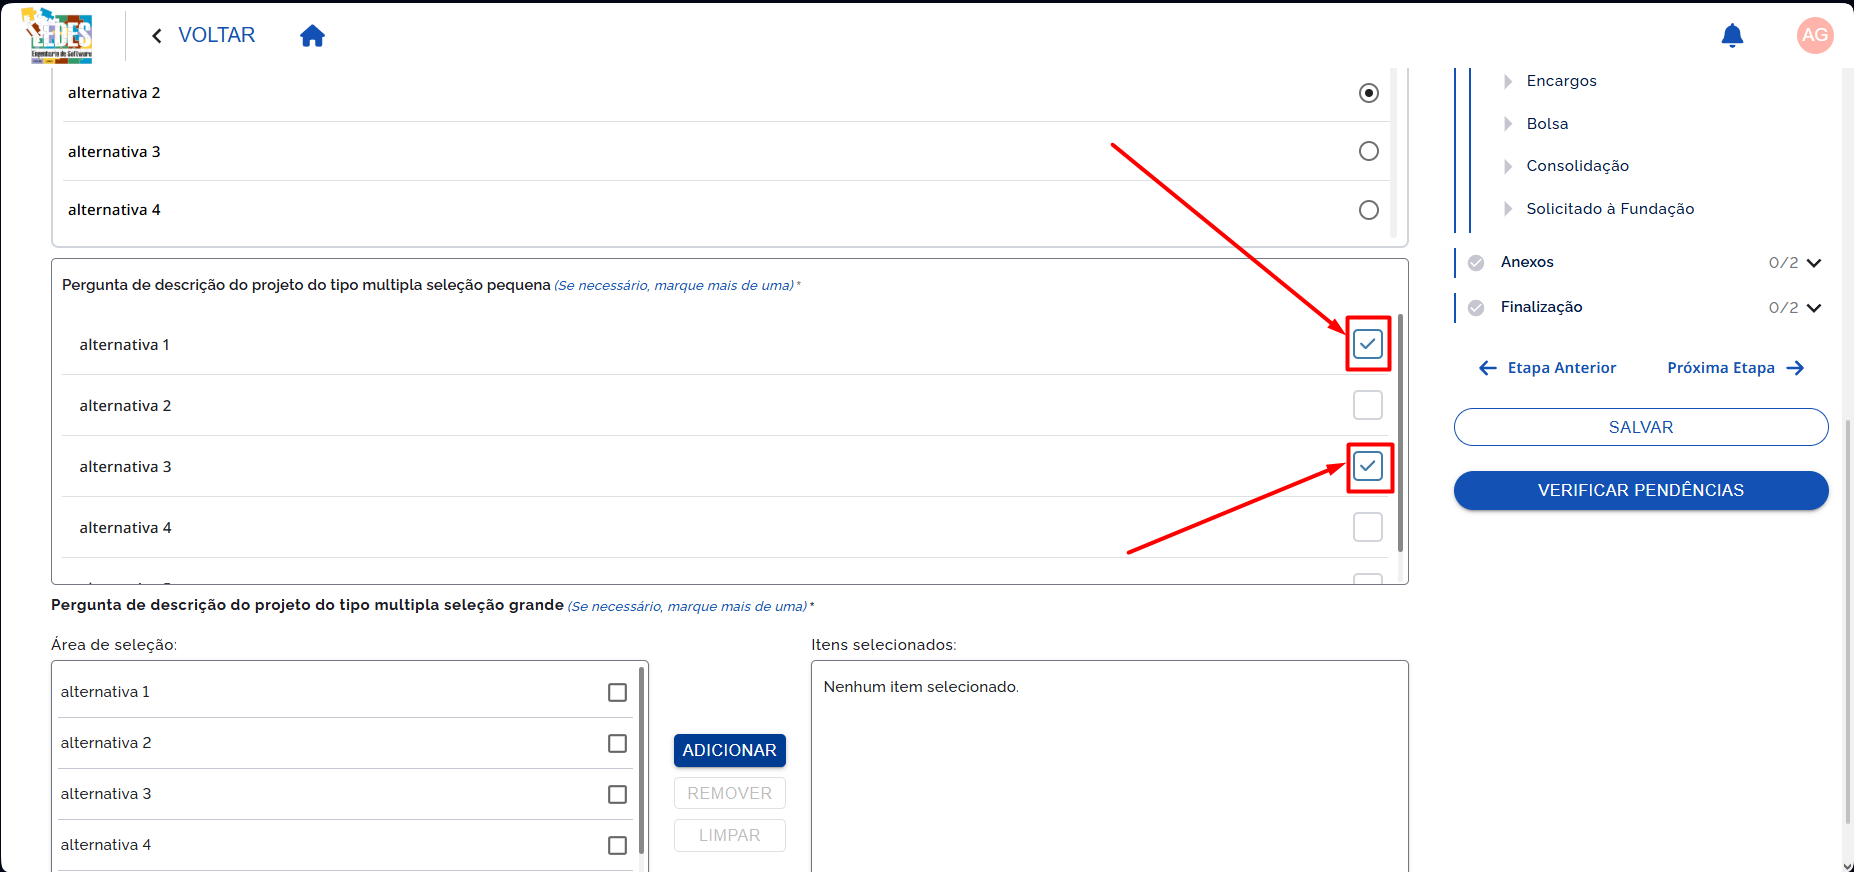Check alternativa 3 in Área de seleção

click(618, 795)
